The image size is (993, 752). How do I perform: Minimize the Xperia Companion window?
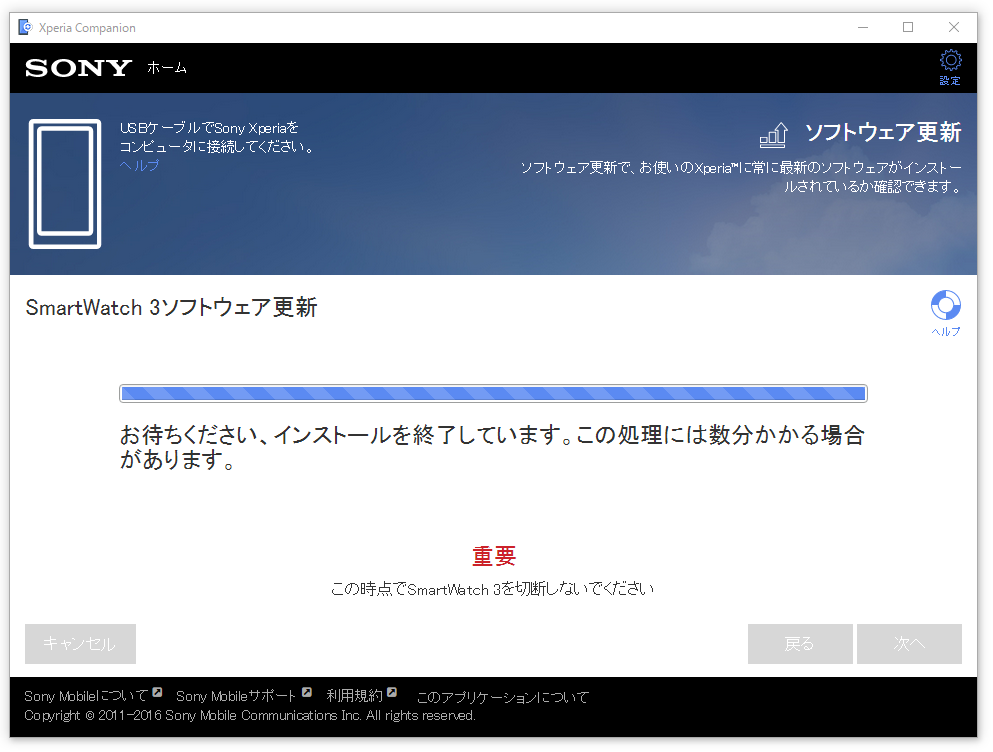863,27
